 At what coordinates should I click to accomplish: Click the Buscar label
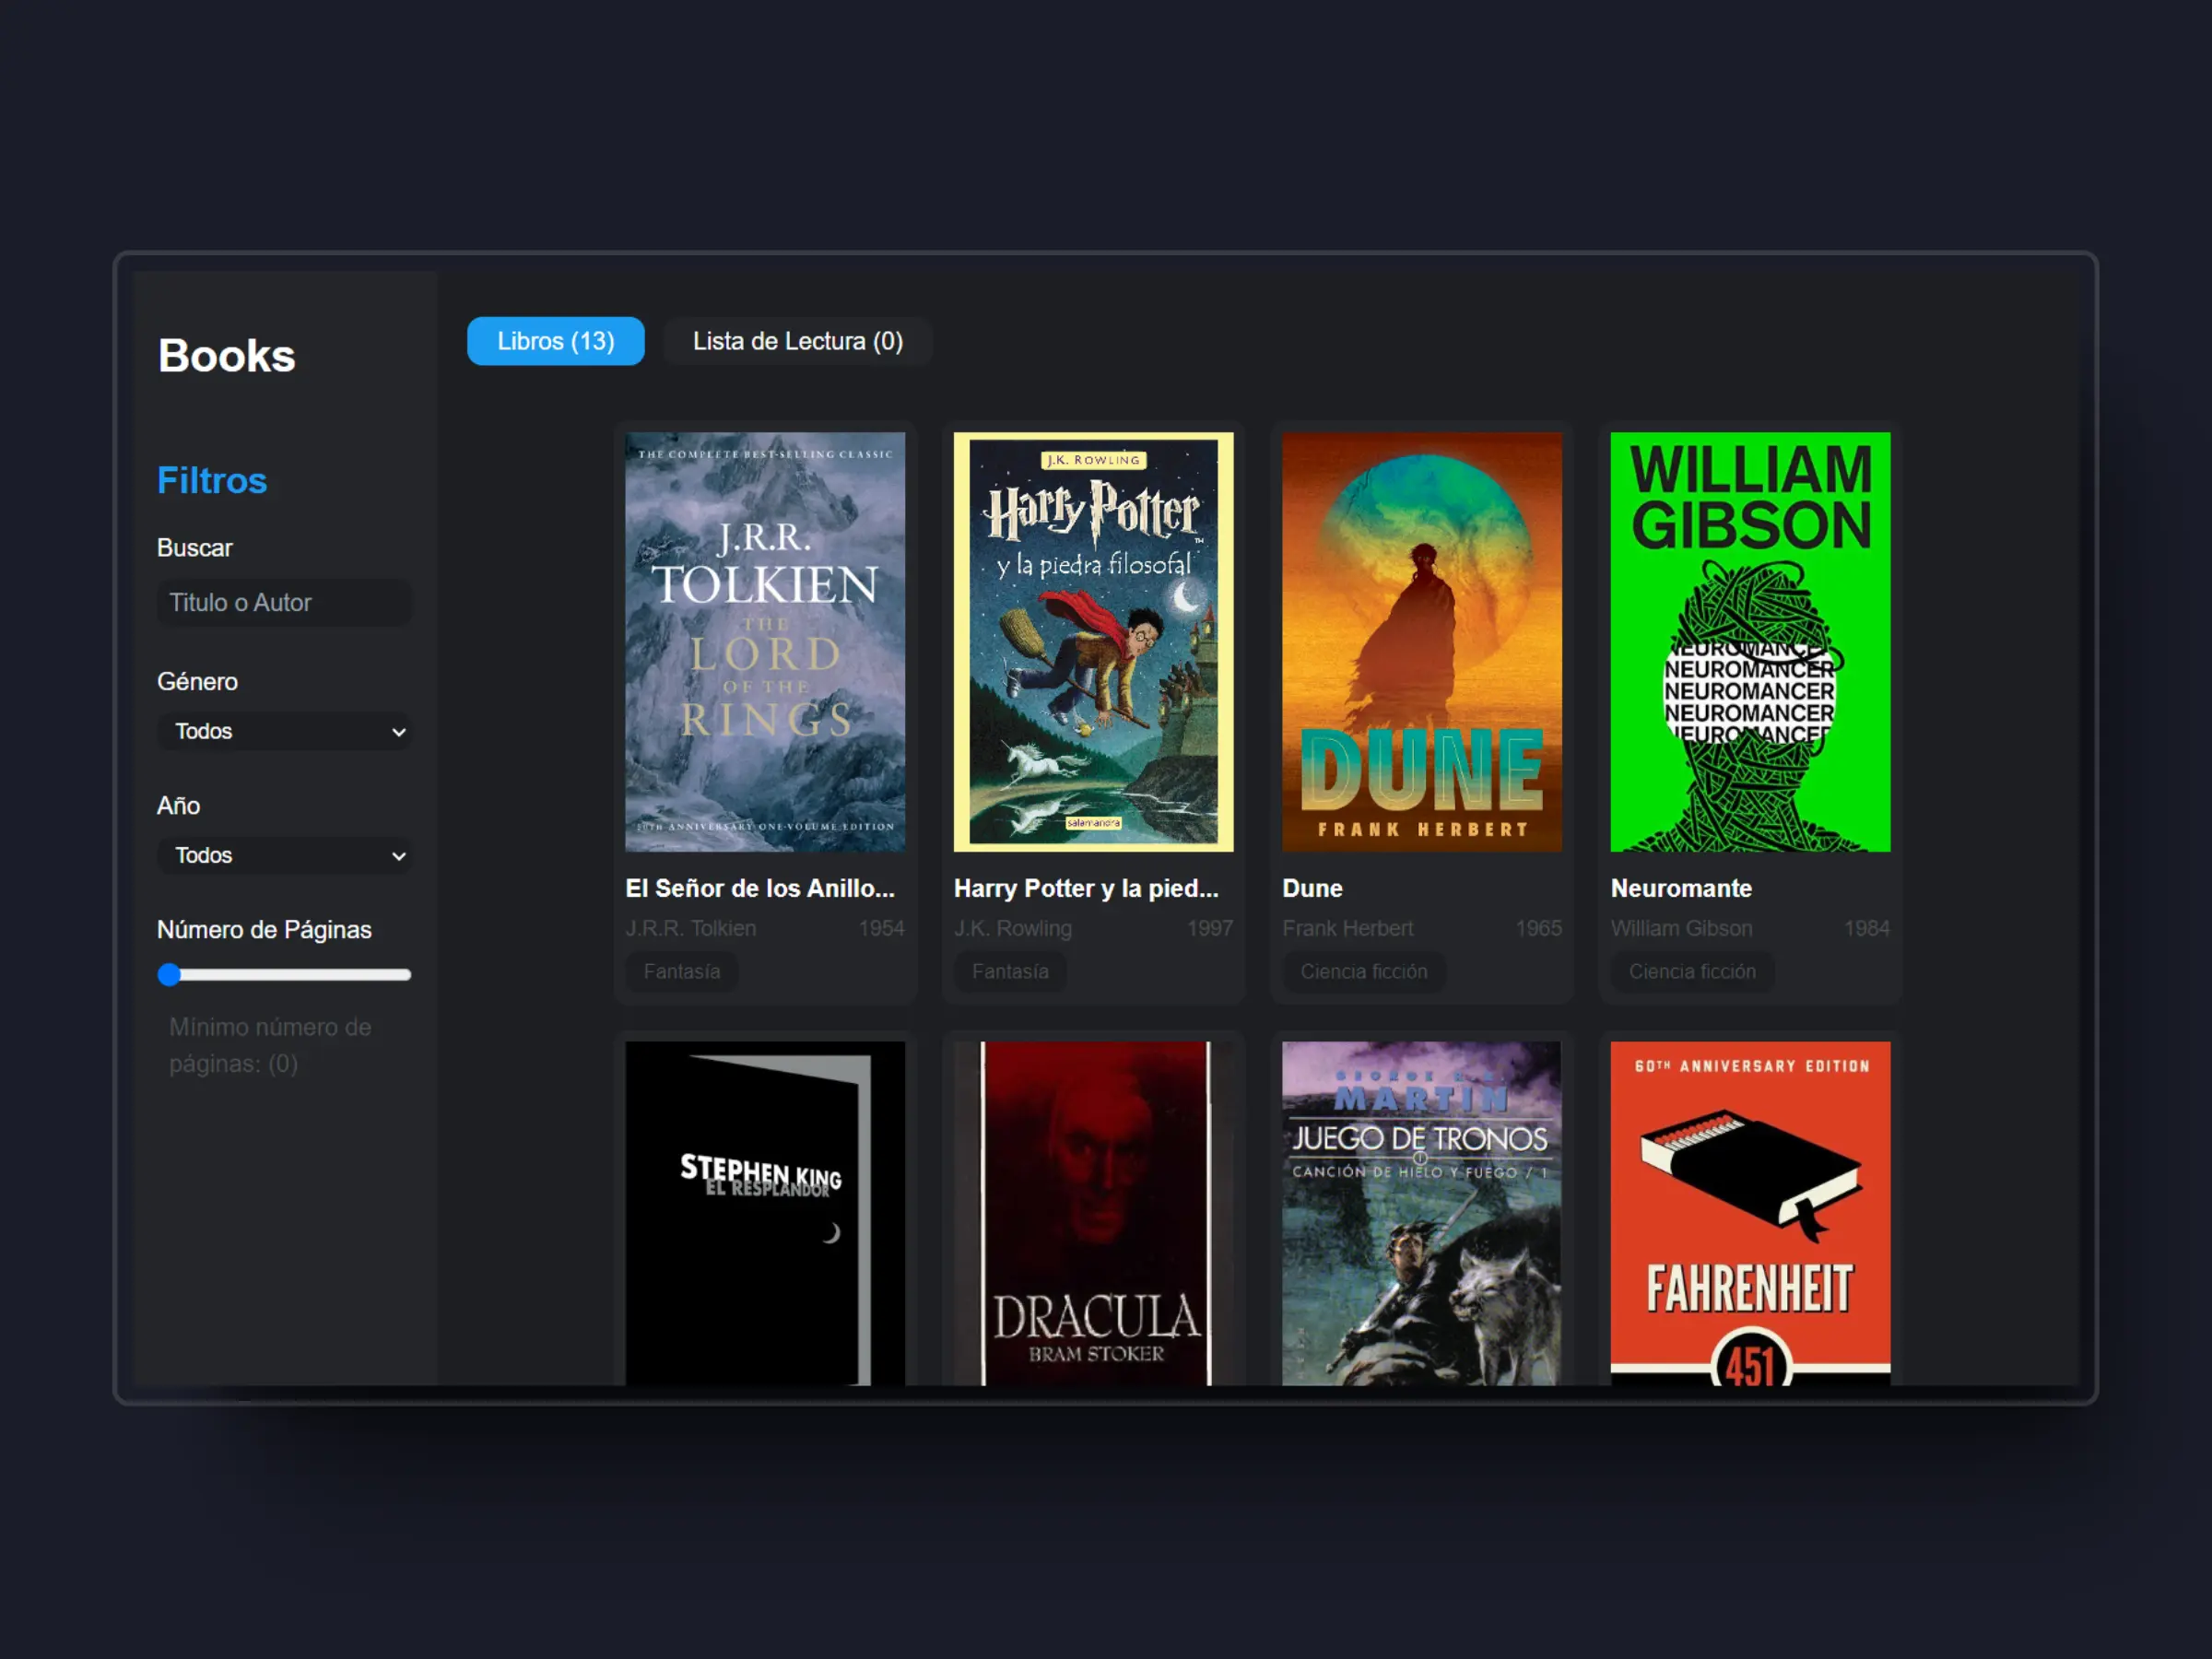pos(194,548)
